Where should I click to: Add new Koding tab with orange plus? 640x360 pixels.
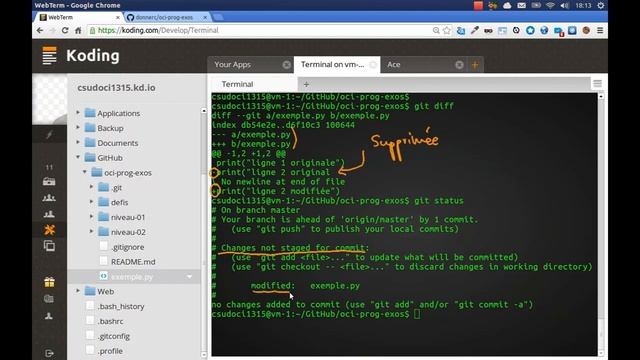[x=475, y=65]
